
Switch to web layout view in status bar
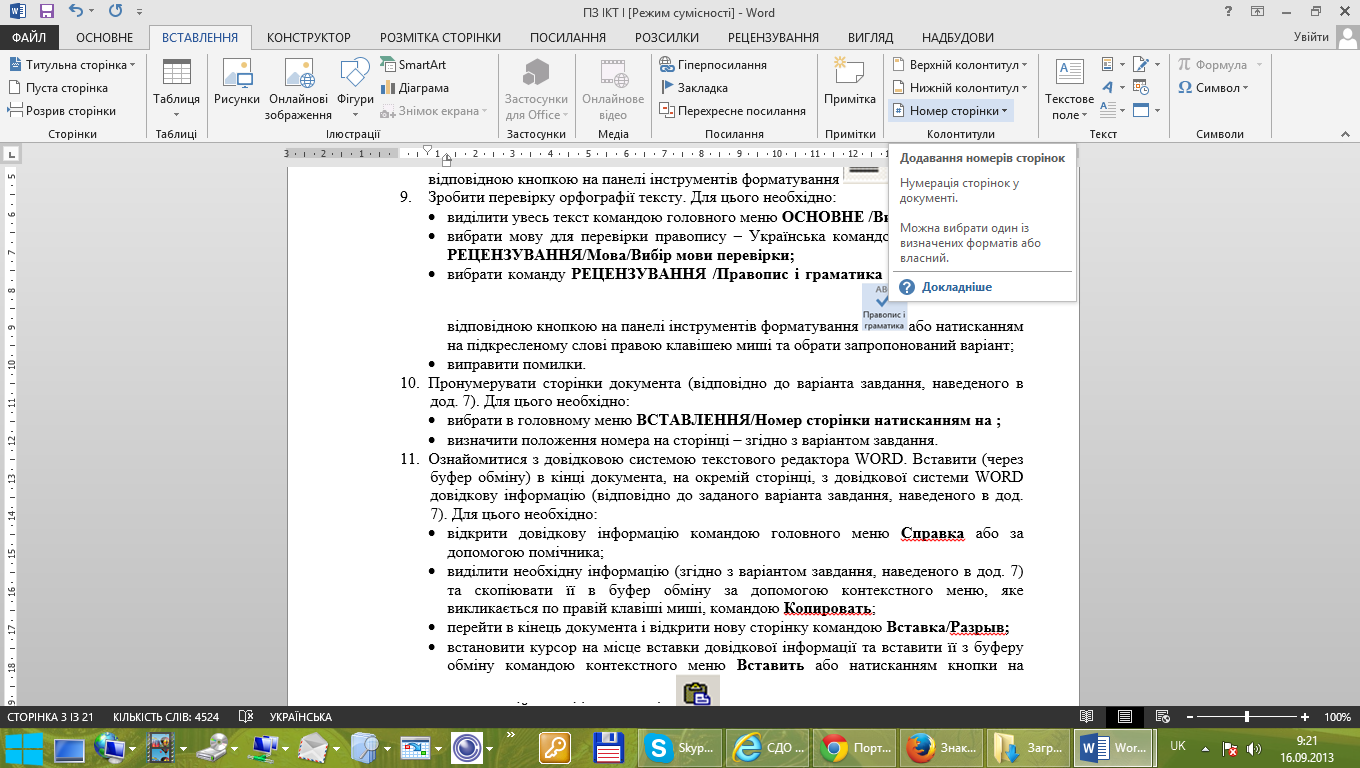pyautogui.click(x=1162, y=717)
